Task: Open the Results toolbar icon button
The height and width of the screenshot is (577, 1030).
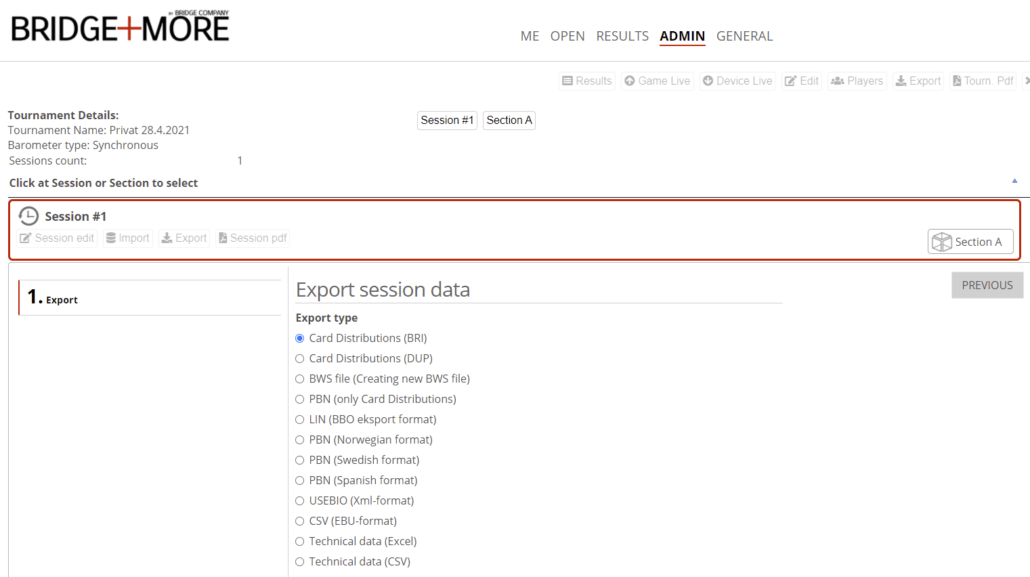Action: 587,81
